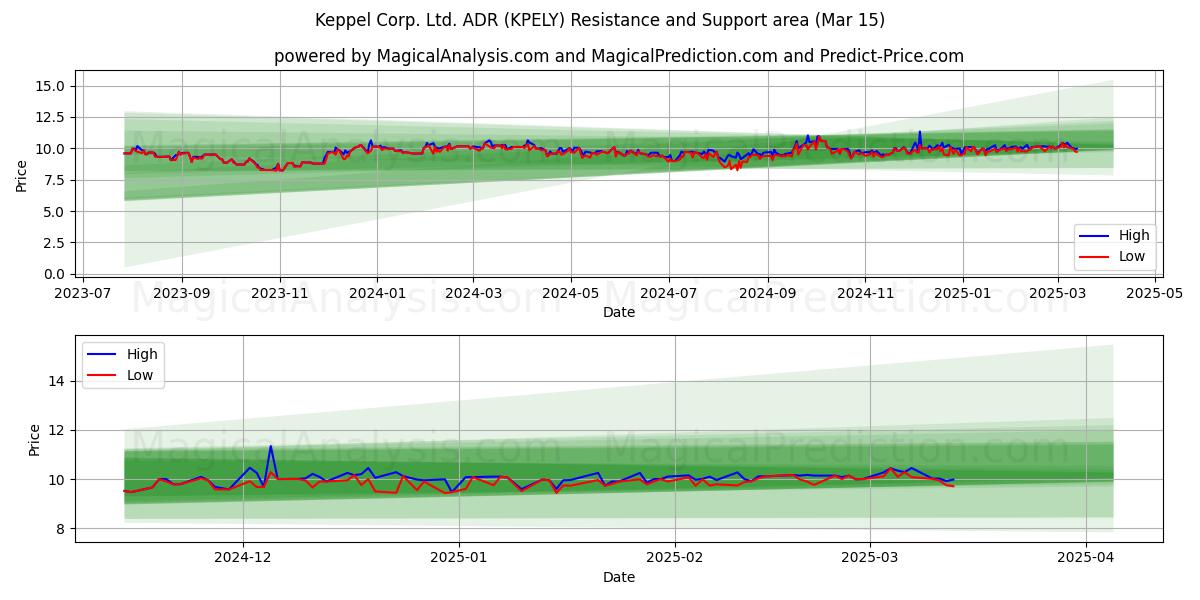Click the 'Price' axis title of the bottom chart
Screen dimensions: 1200x600
(x=36, y=440)
